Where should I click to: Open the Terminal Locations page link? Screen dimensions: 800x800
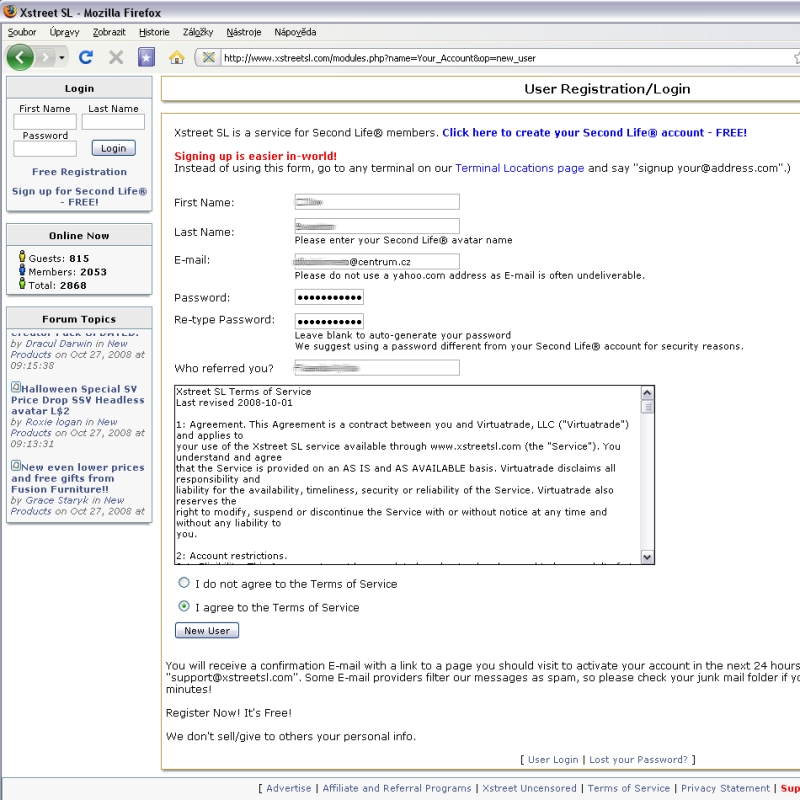pyautogui.click(x=519, y=168)
